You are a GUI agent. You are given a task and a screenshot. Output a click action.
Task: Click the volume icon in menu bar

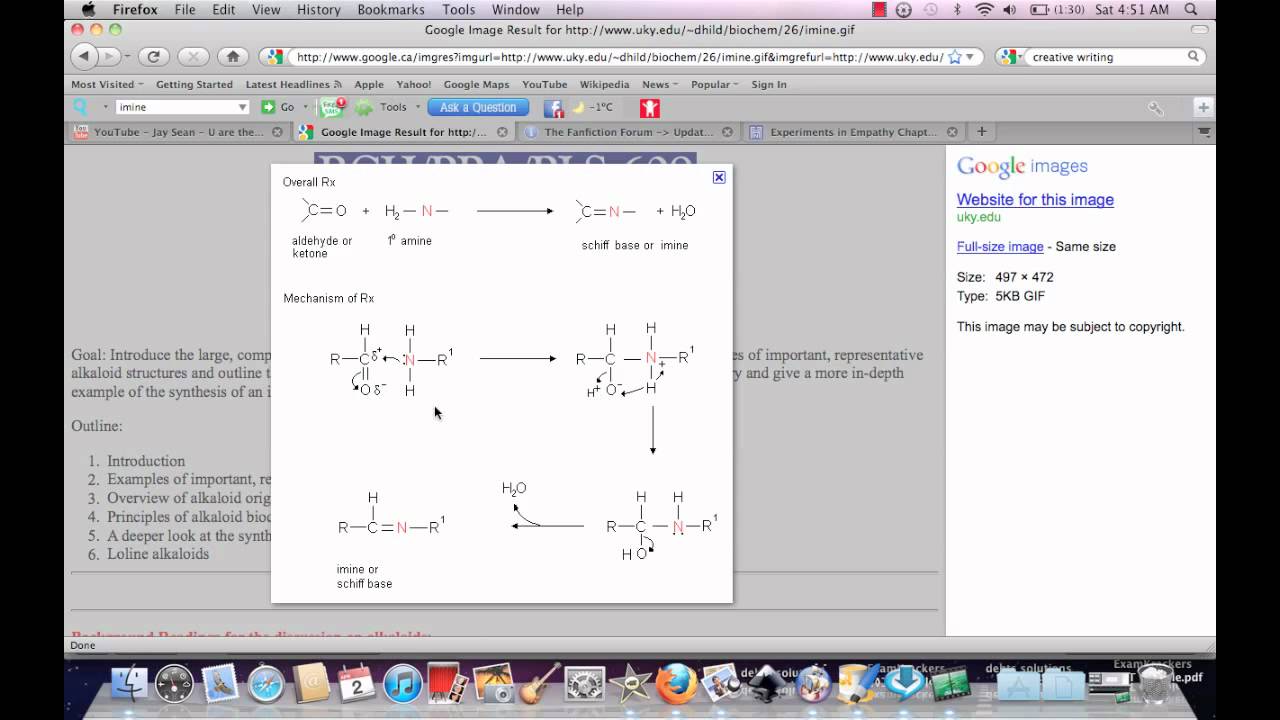click(1009, 9)
